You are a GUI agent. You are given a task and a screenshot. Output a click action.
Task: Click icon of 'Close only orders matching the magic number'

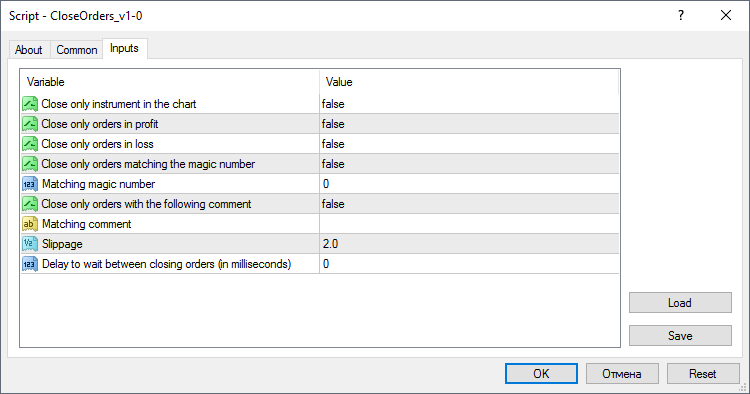[30, 164]
